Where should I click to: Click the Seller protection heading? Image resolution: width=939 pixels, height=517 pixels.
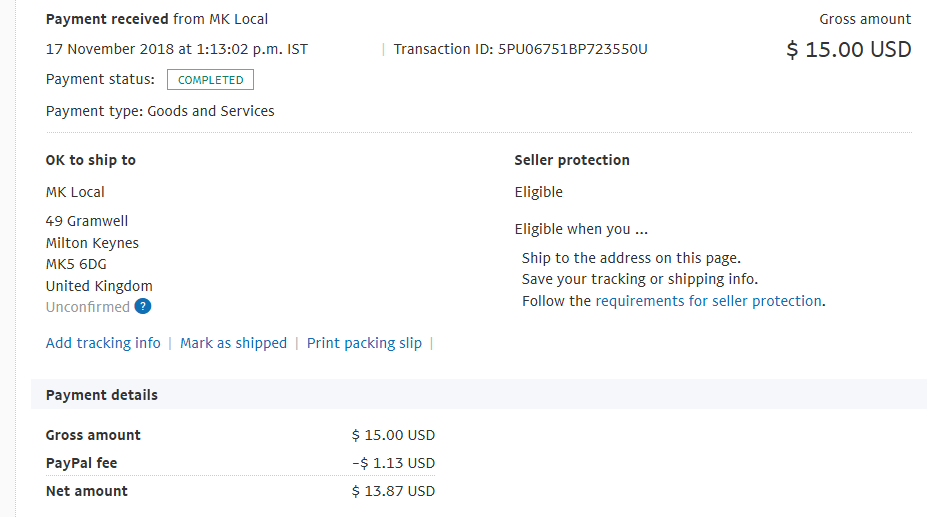click(572, 160)
